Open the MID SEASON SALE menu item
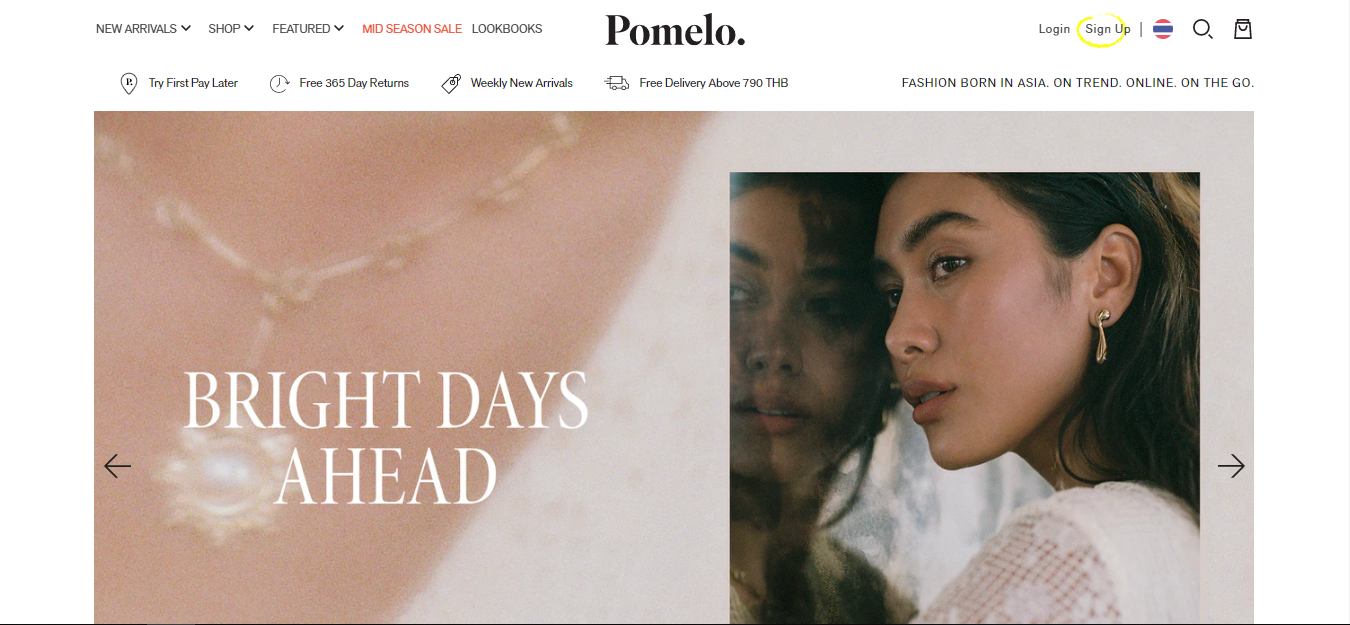This screenshot has width=1350, height=625. click(x=412, y=29)
